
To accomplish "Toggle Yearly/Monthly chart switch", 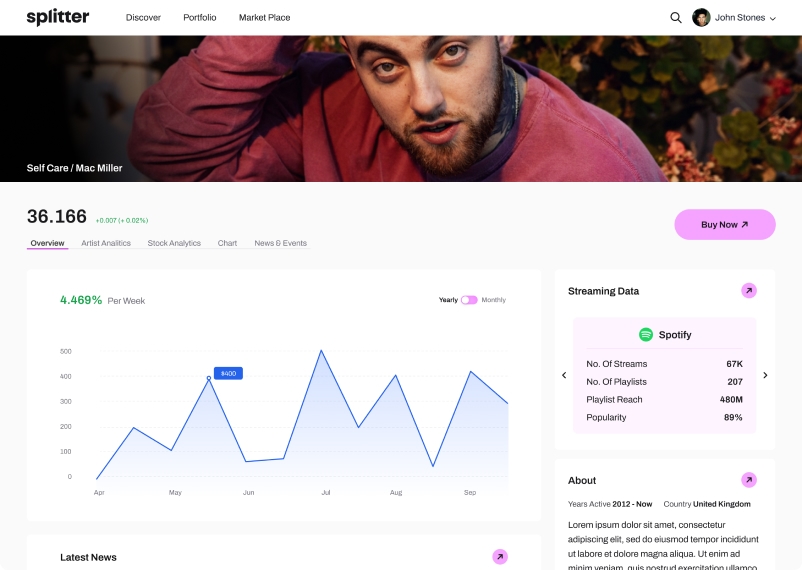I will coord(469,300).
